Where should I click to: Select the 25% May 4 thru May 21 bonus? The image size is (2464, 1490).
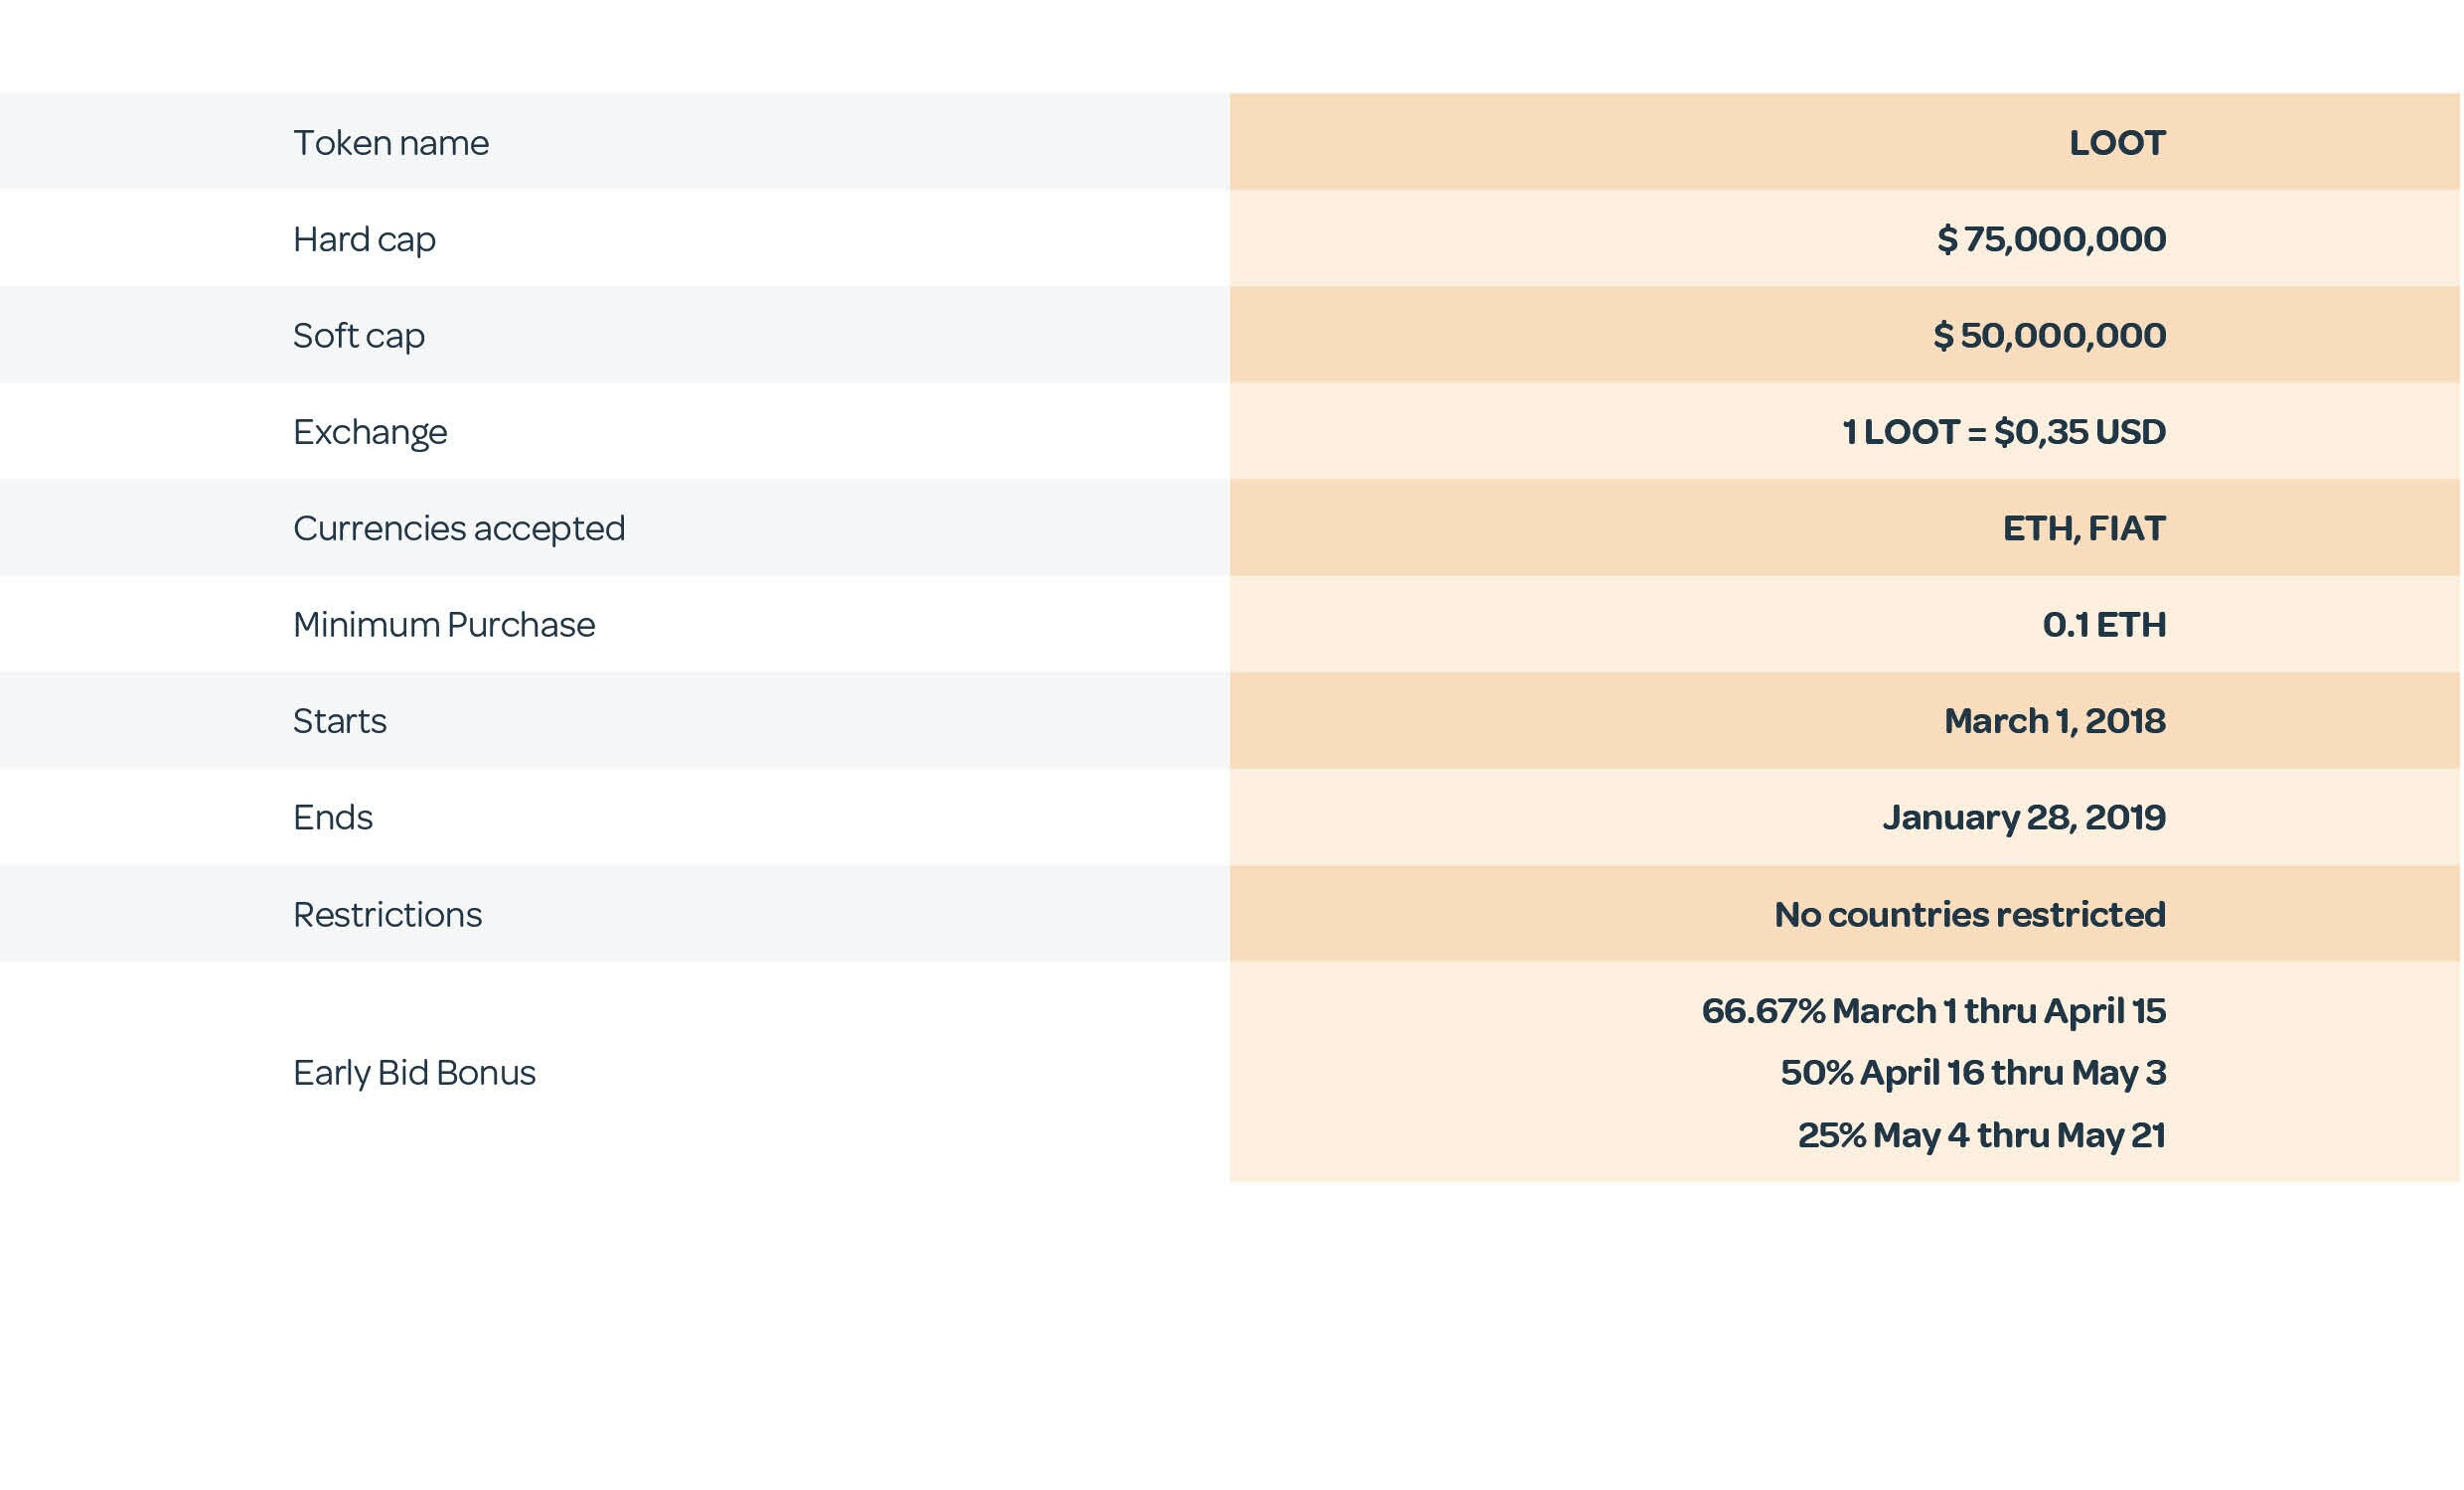pos(1981,1136)
